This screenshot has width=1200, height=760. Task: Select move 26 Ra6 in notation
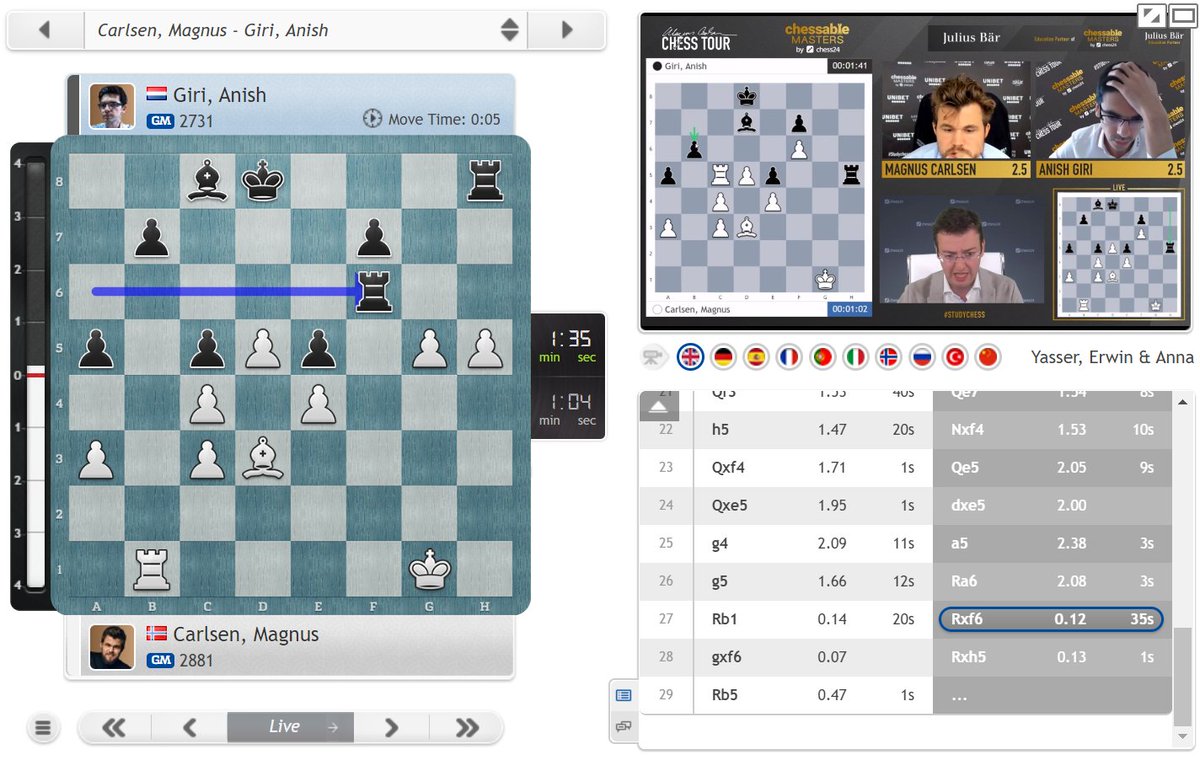(965, 582)
